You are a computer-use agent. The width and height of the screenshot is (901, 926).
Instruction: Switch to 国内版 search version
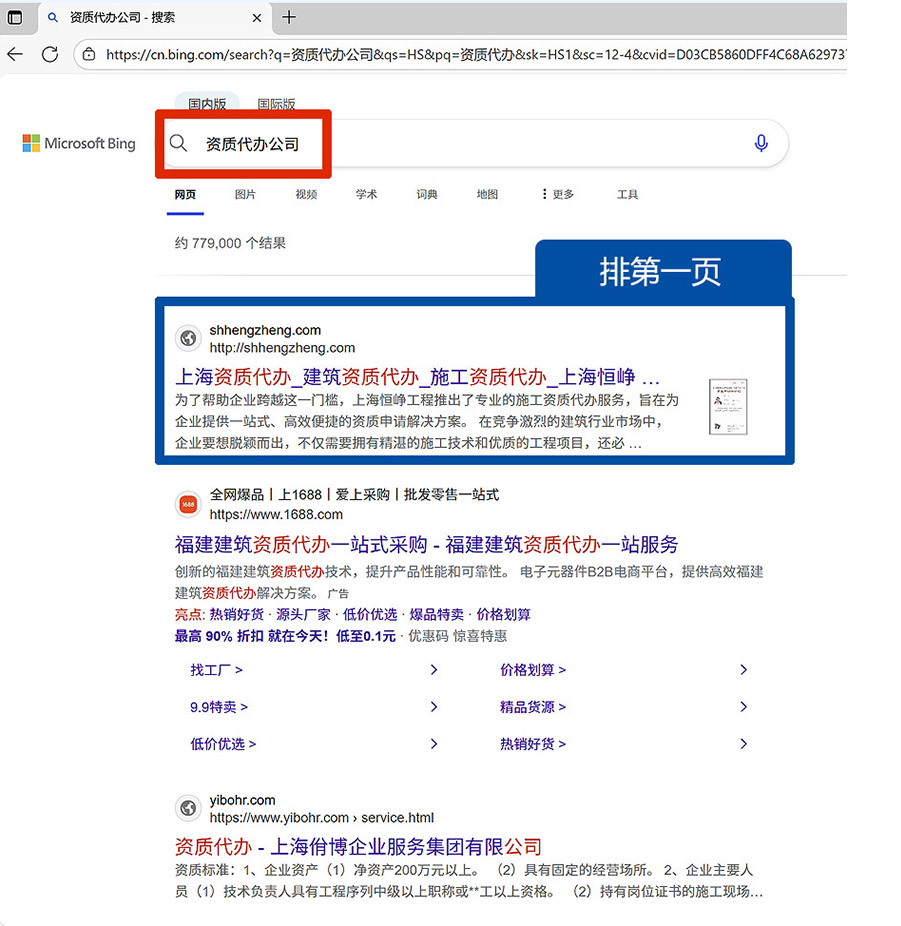point(207,104)
